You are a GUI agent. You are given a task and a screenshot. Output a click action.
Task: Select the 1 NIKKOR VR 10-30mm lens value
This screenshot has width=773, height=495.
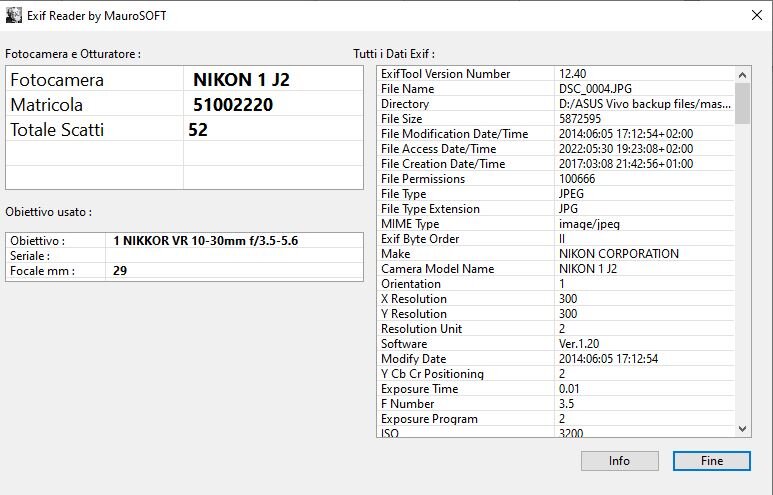206,241
